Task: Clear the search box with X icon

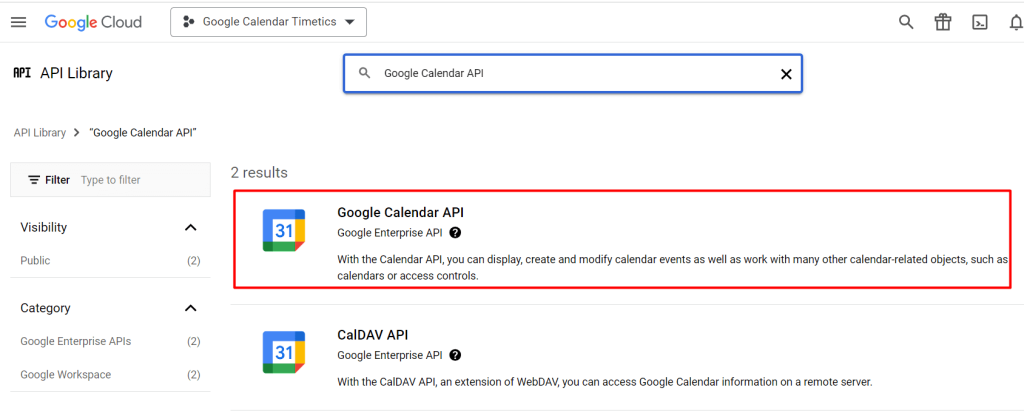Action: tap(785, 74)
